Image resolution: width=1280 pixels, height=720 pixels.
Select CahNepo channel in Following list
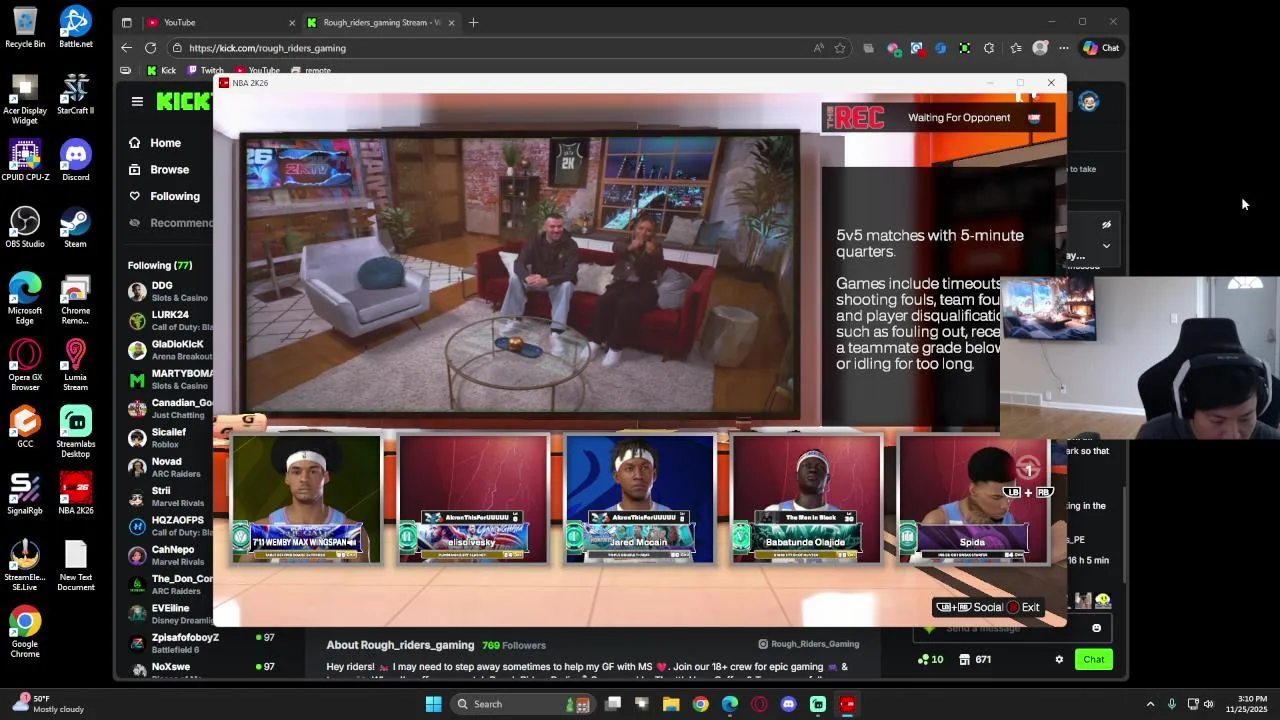click(169, 555)
